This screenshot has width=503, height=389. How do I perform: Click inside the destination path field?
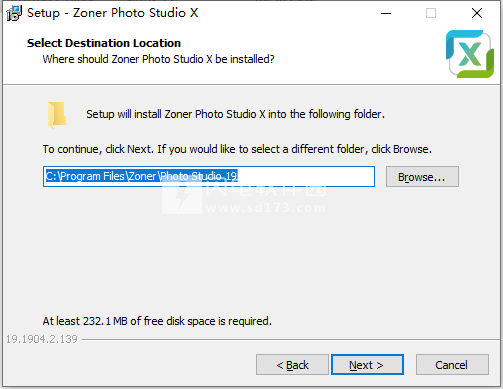click(x=209, y=176)
